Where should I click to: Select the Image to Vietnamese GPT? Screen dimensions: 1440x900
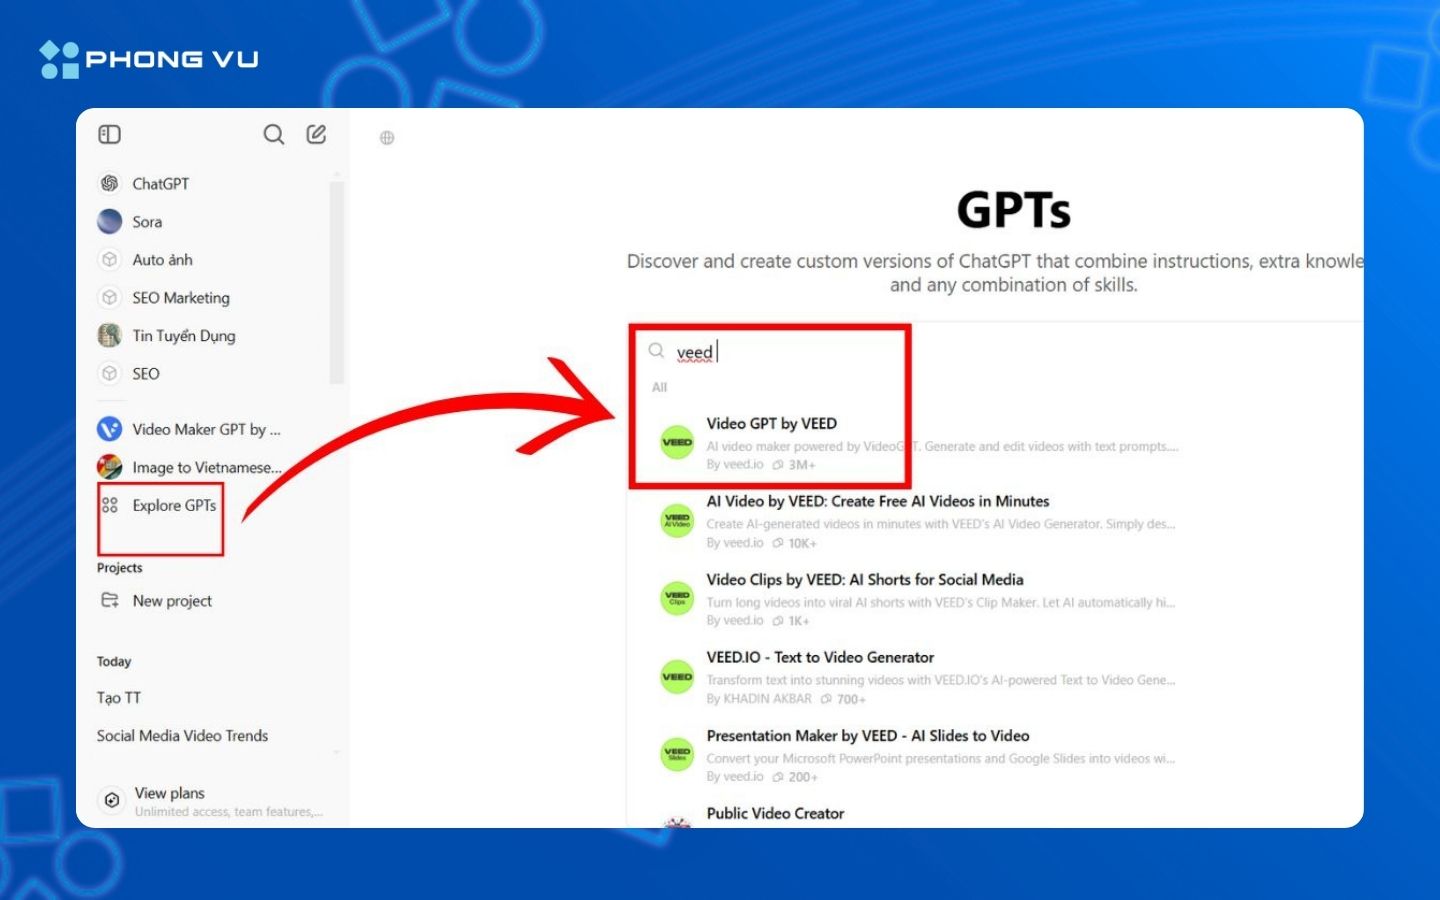[205, 467]
